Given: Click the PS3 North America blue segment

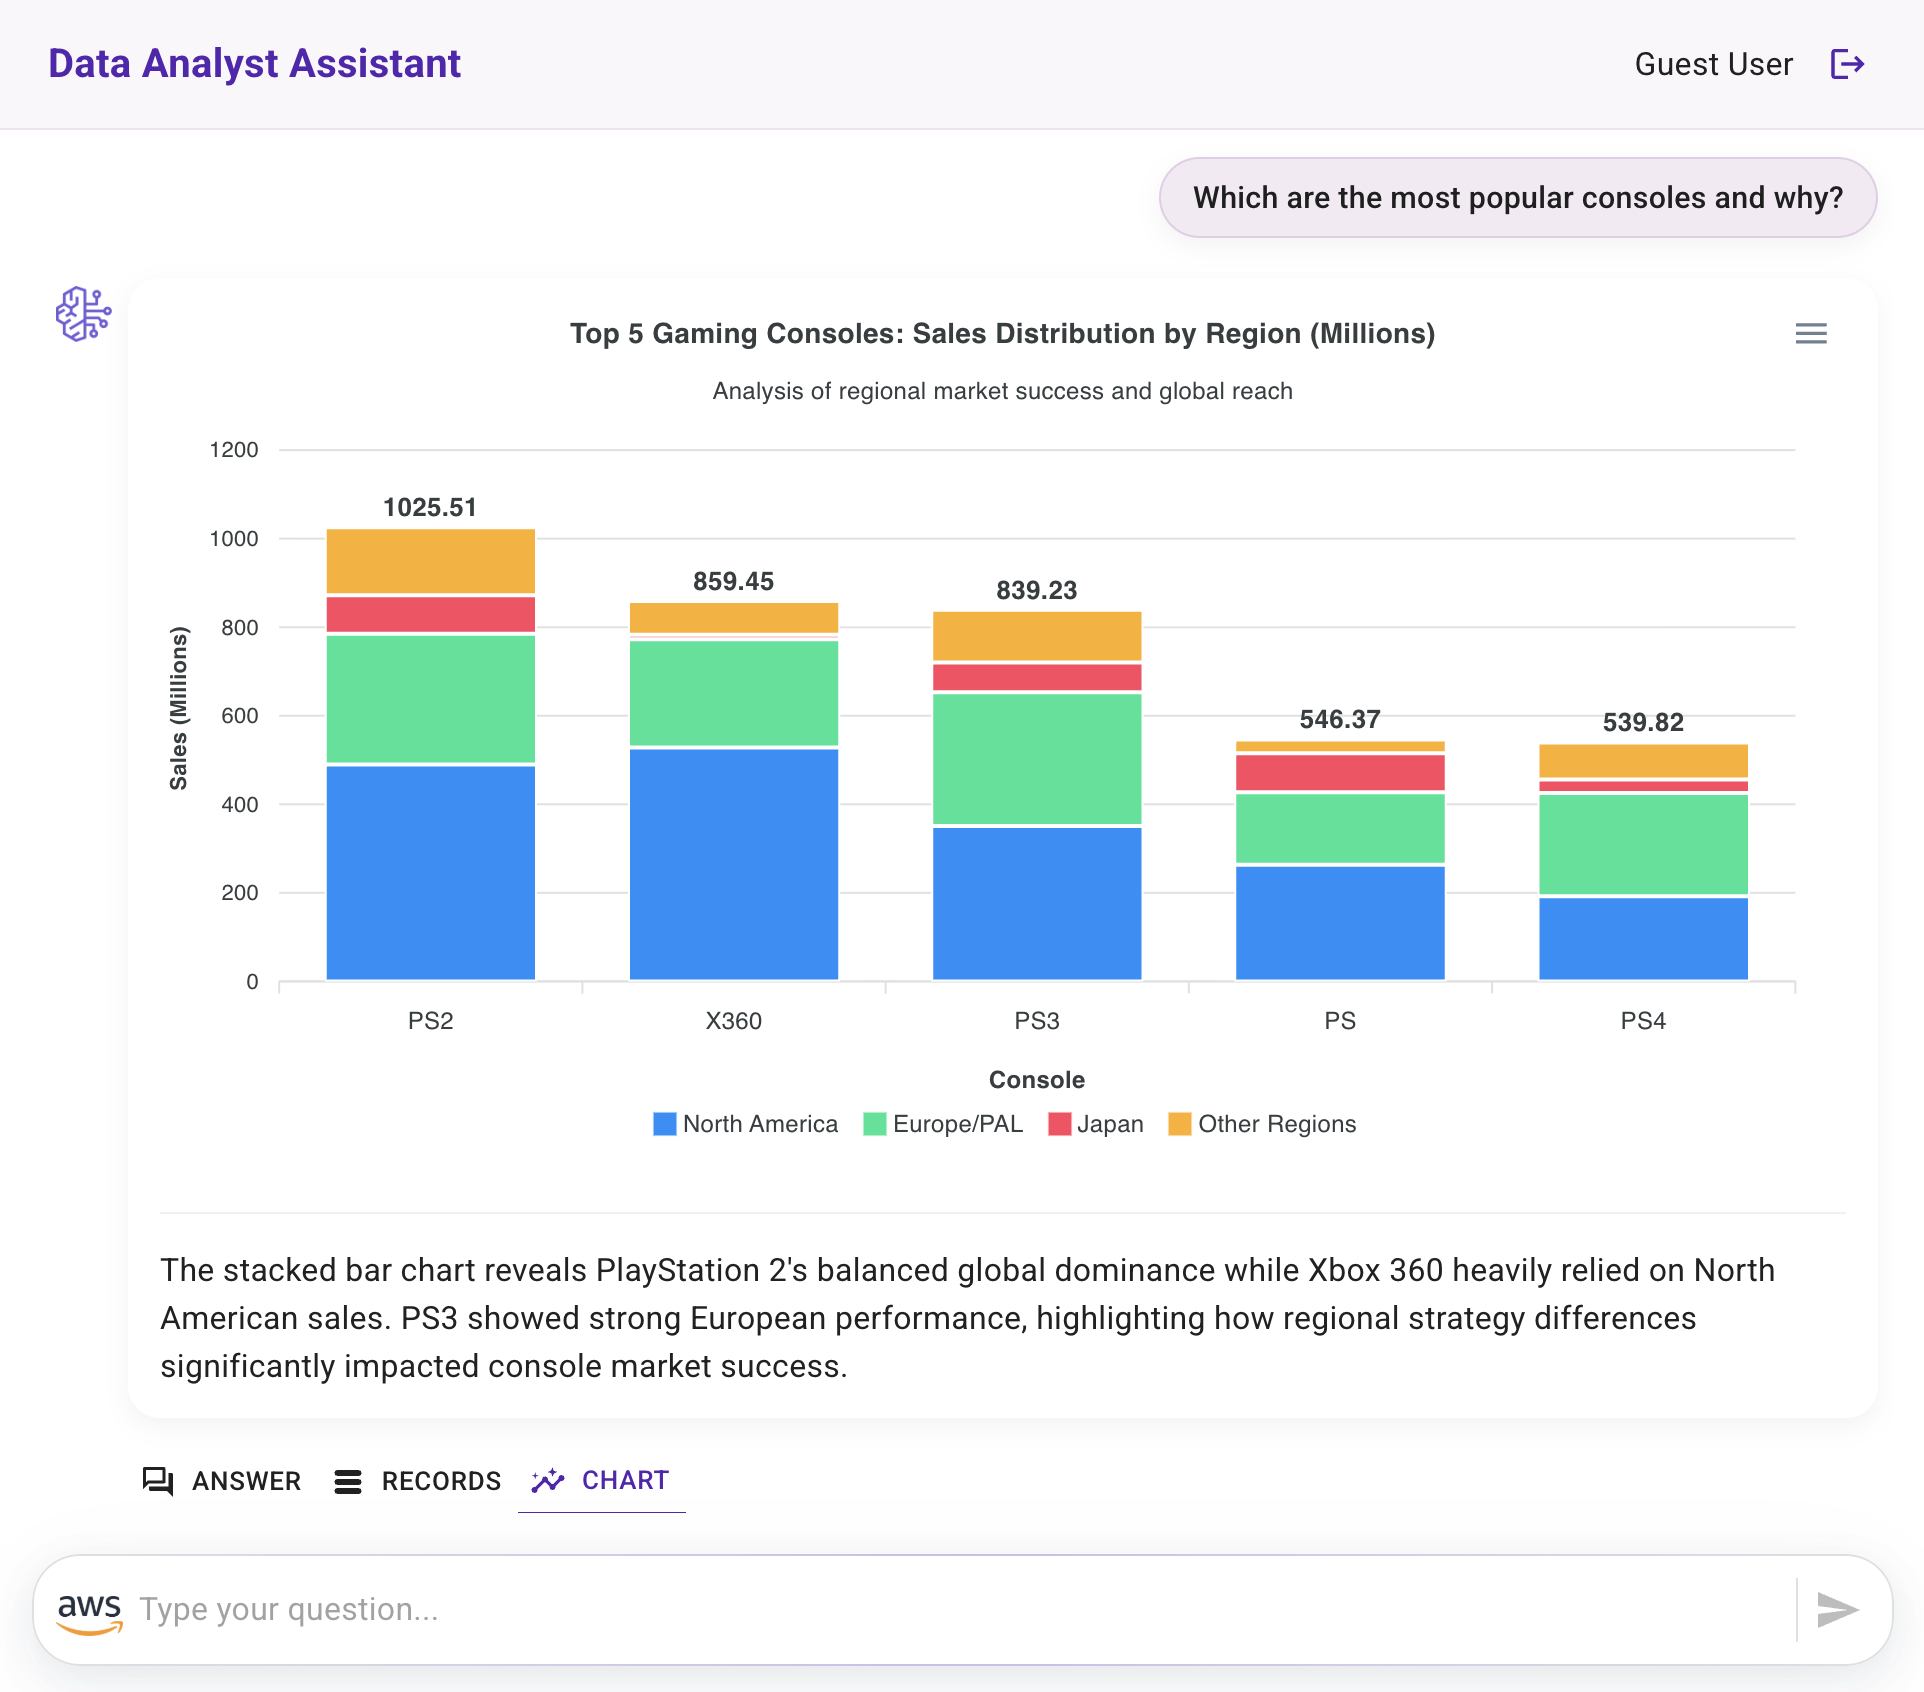Looking at the screenshot, I should tap(1037, 903).
